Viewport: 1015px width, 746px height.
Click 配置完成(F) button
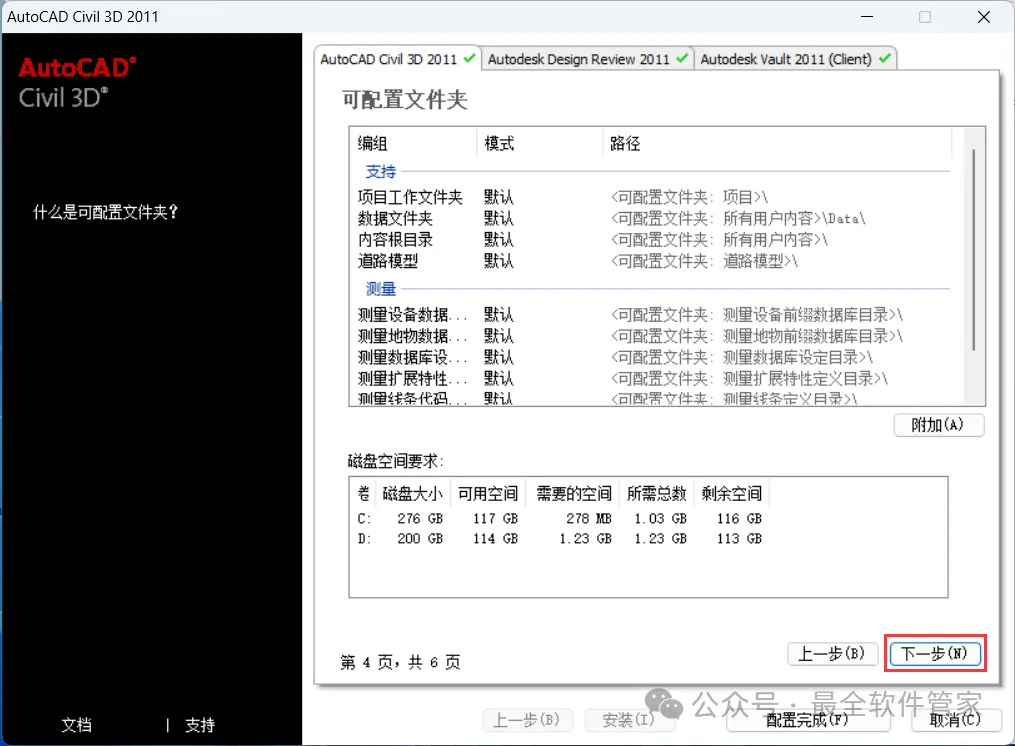coord(807,719)
